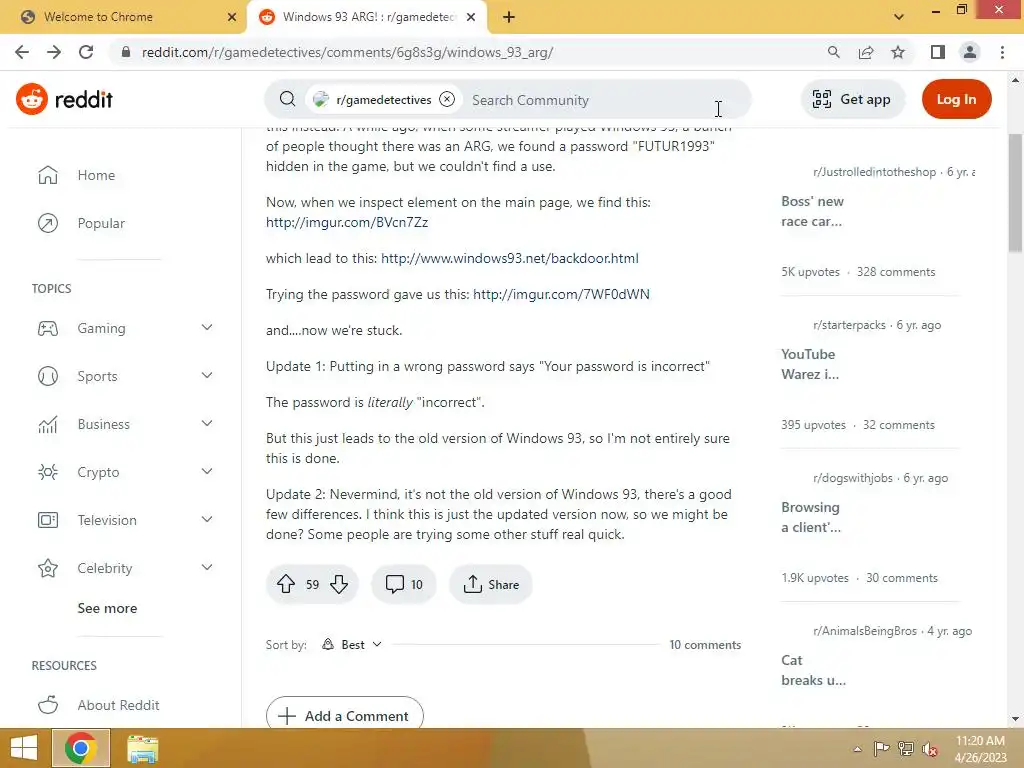The image size is (1024, 768).
Task: Open the tab search dropdown arrow
Action: [x=899, y=17]
